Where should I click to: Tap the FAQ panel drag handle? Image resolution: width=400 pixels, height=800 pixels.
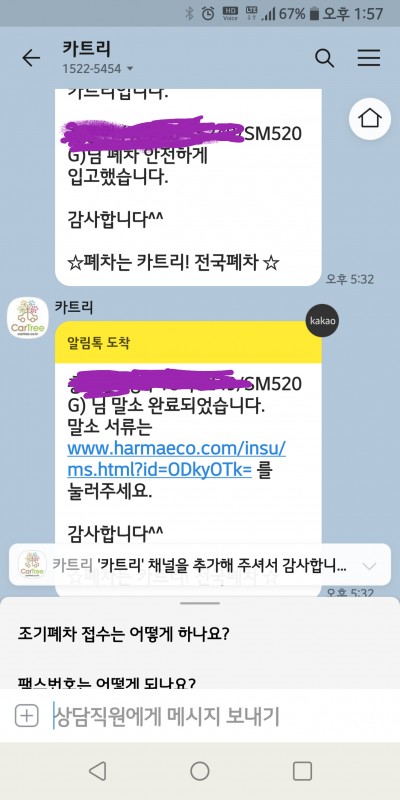pos(200,603)
